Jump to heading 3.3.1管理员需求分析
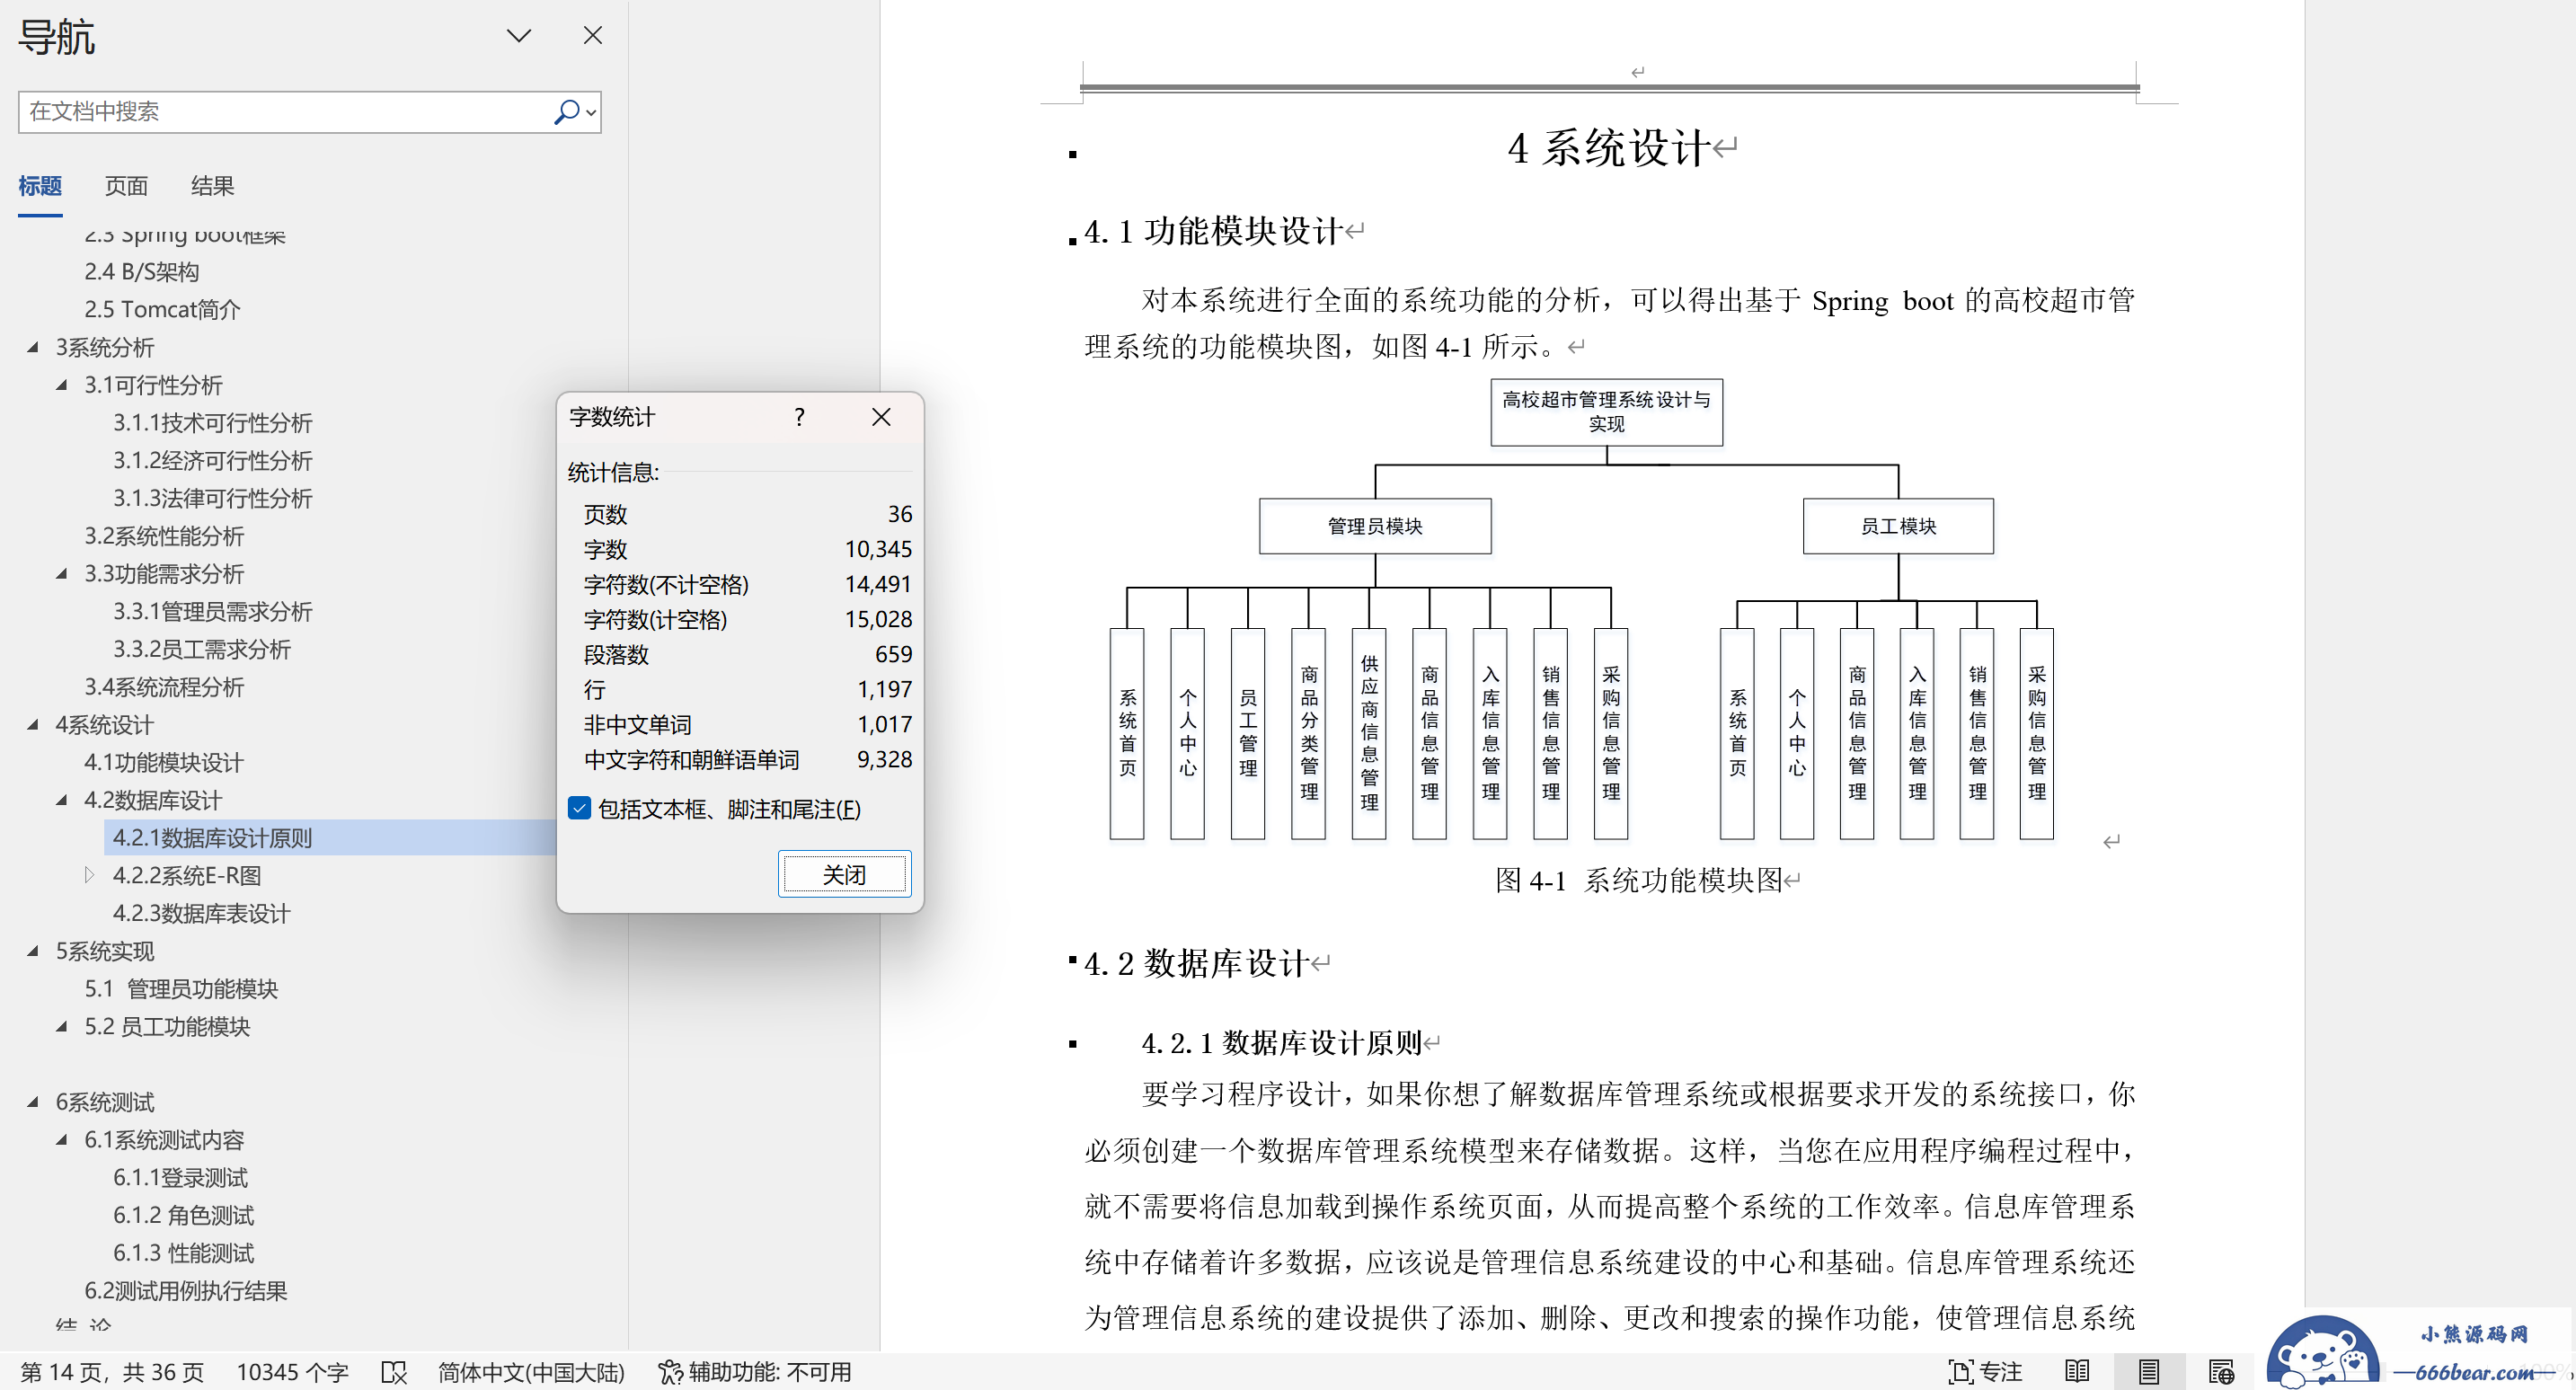The height and width of the screenshot is (1390, 2576). click(212, 612)
